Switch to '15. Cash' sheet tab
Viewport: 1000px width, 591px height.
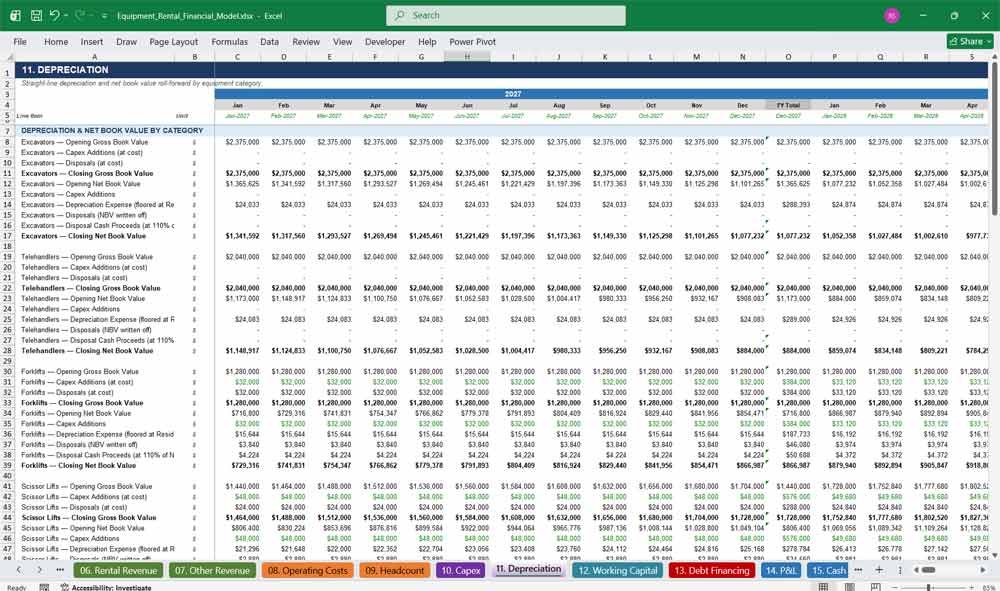[x=827, y=571]
